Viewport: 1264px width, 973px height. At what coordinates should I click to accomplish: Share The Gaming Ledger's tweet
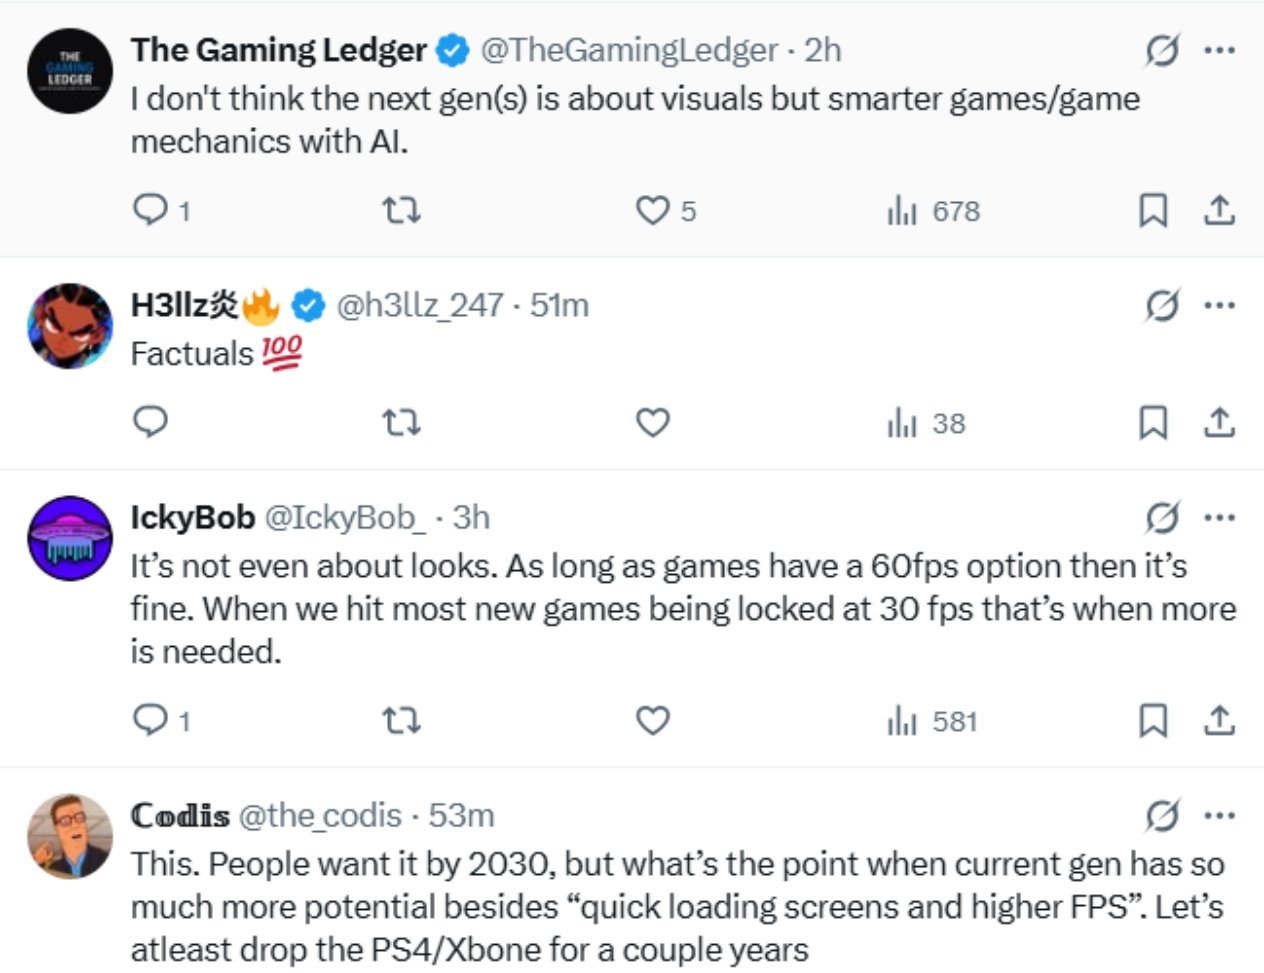click(1219, 210)
